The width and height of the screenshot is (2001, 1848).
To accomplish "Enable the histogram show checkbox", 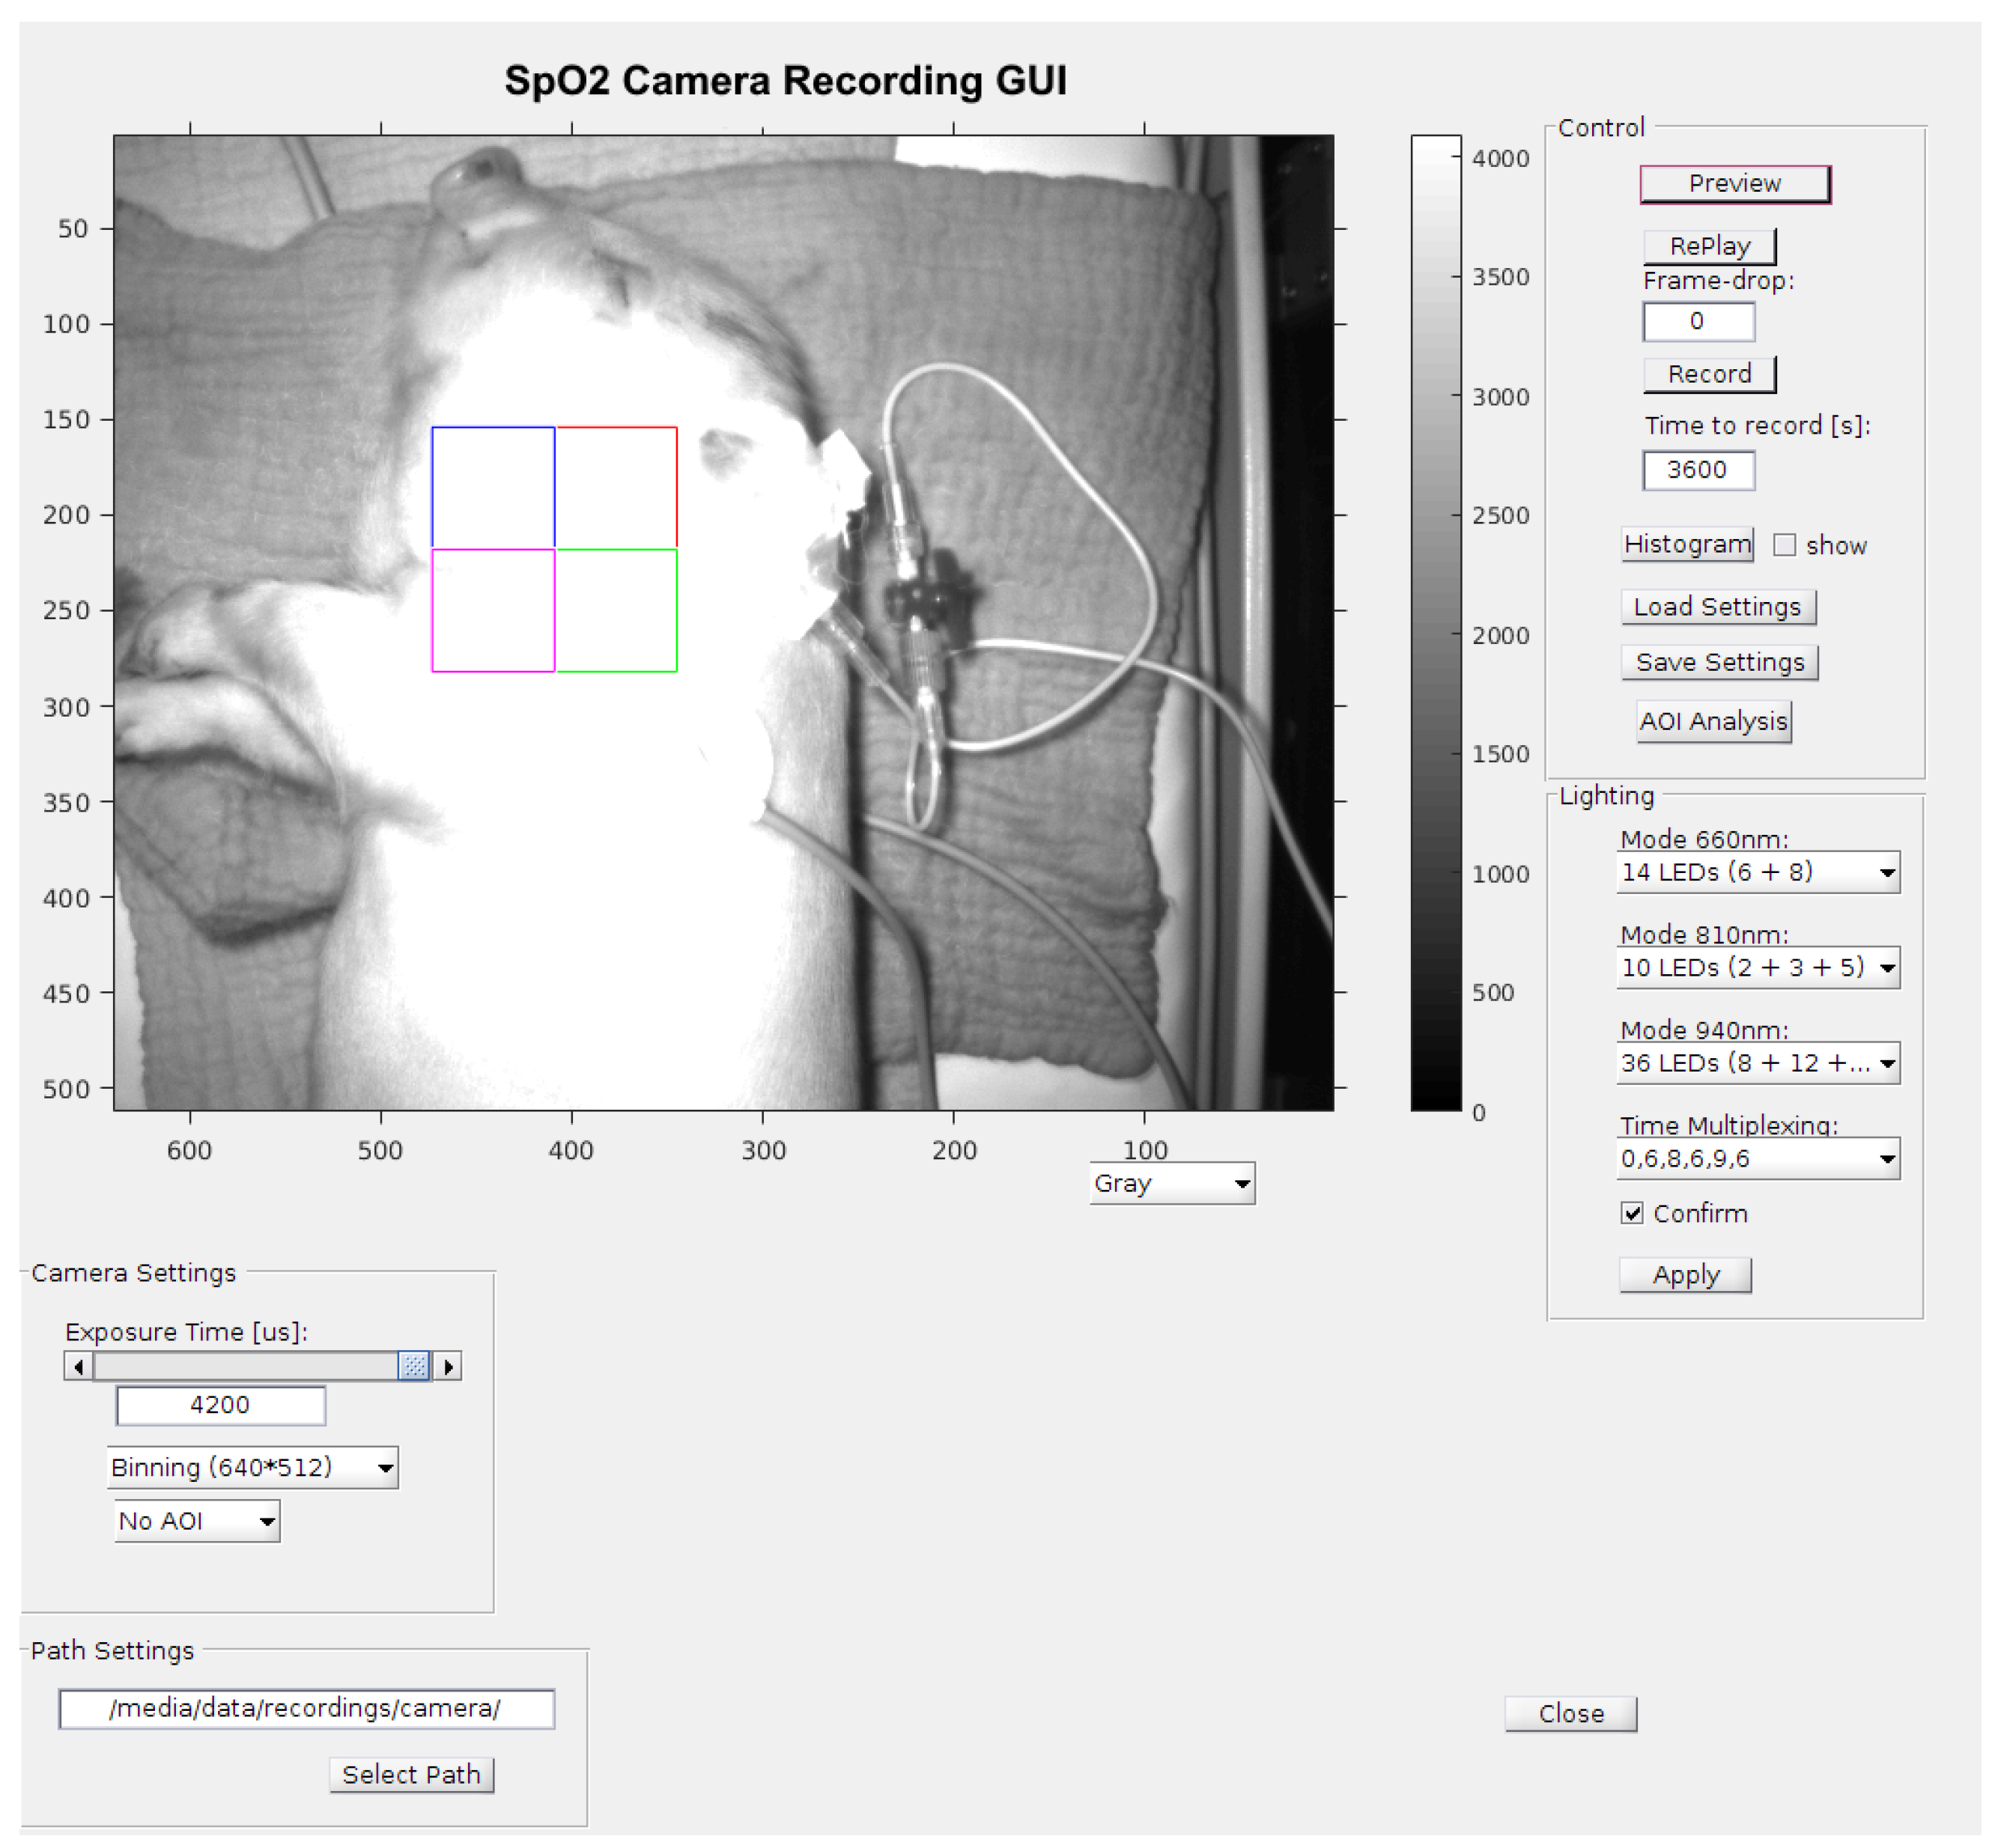I will click(1784, 545).
